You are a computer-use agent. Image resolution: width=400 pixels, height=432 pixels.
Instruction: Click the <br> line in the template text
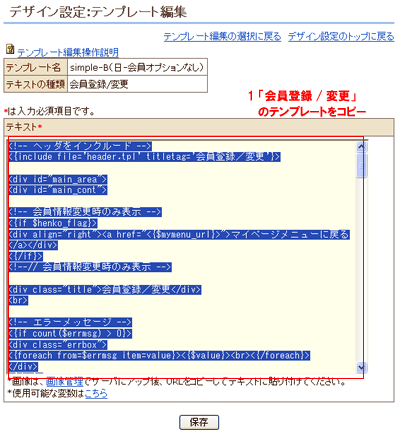point(19,301)
